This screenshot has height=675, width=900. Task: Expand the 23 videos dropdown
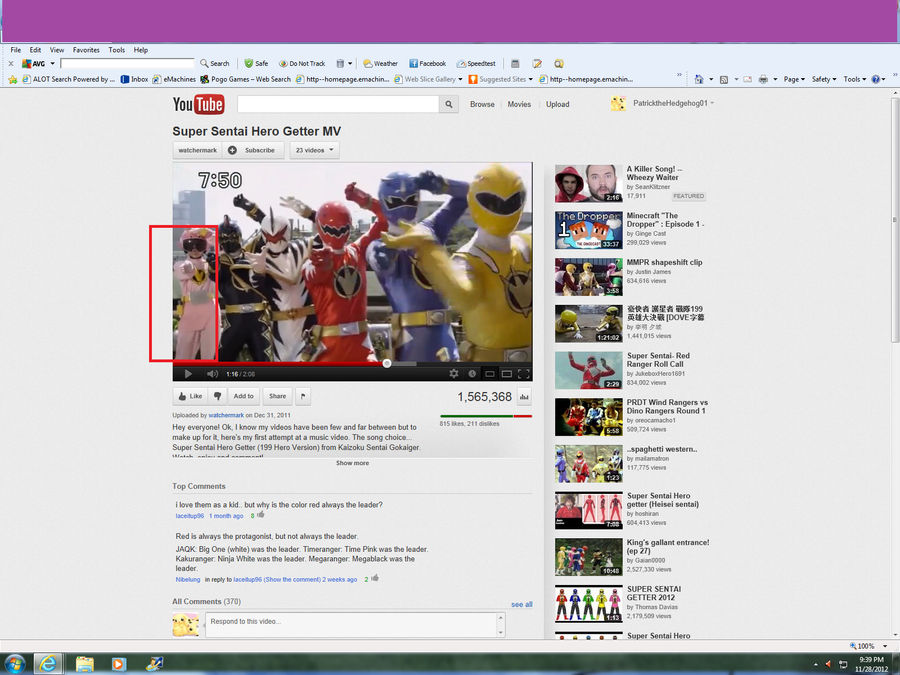pyautogui.click(x=315, y=150)
